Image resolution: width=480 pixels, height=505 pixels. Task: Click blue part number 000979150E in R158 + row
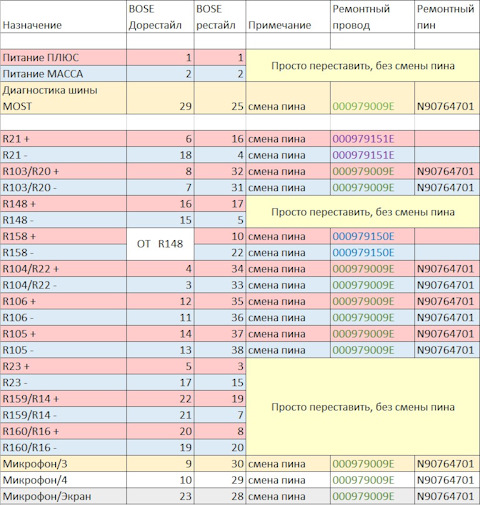(x=363, y=236)
